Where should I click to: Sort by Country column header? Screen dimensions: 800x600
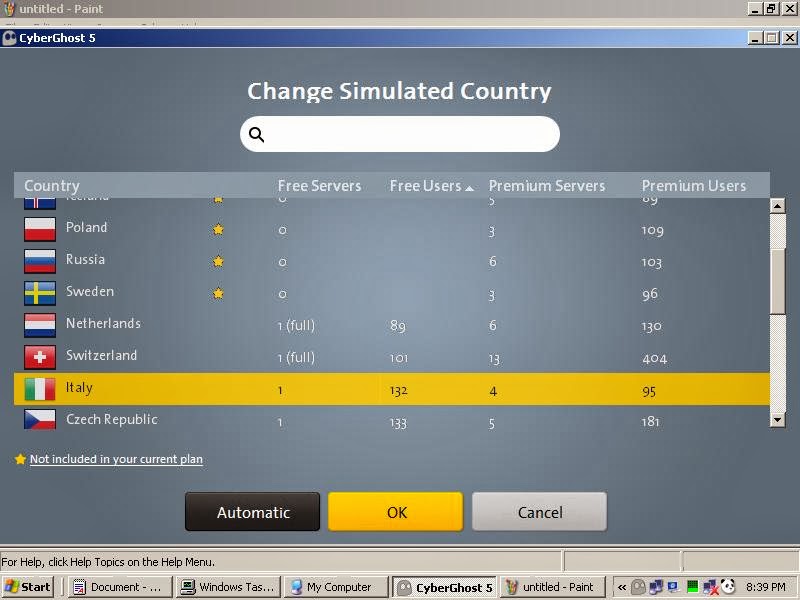pos(52,186)
